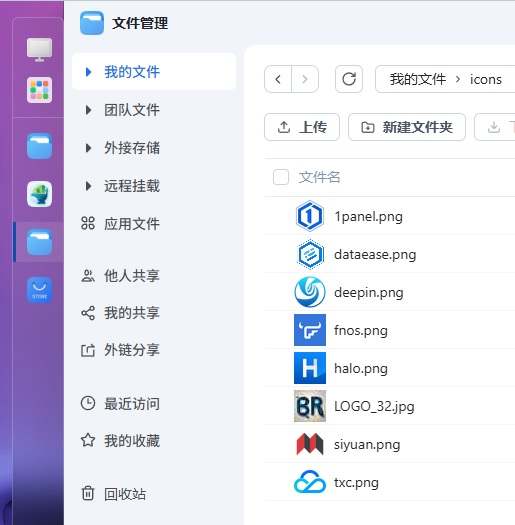Screen dimensions: 515x525
Task: Expand the 远程挂载 tree arrow
Action: [x=88, y=186]
